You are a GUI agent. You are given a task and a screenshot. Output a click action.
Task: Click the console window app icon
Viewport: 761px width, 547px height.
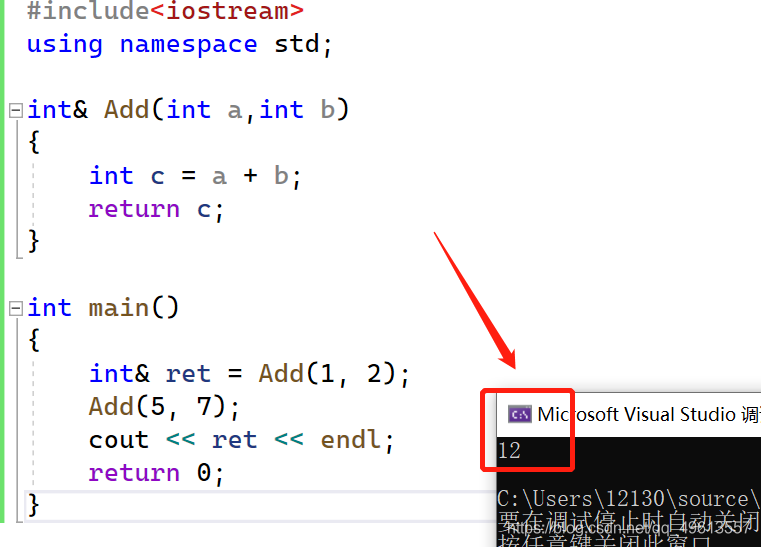(519, 414)
